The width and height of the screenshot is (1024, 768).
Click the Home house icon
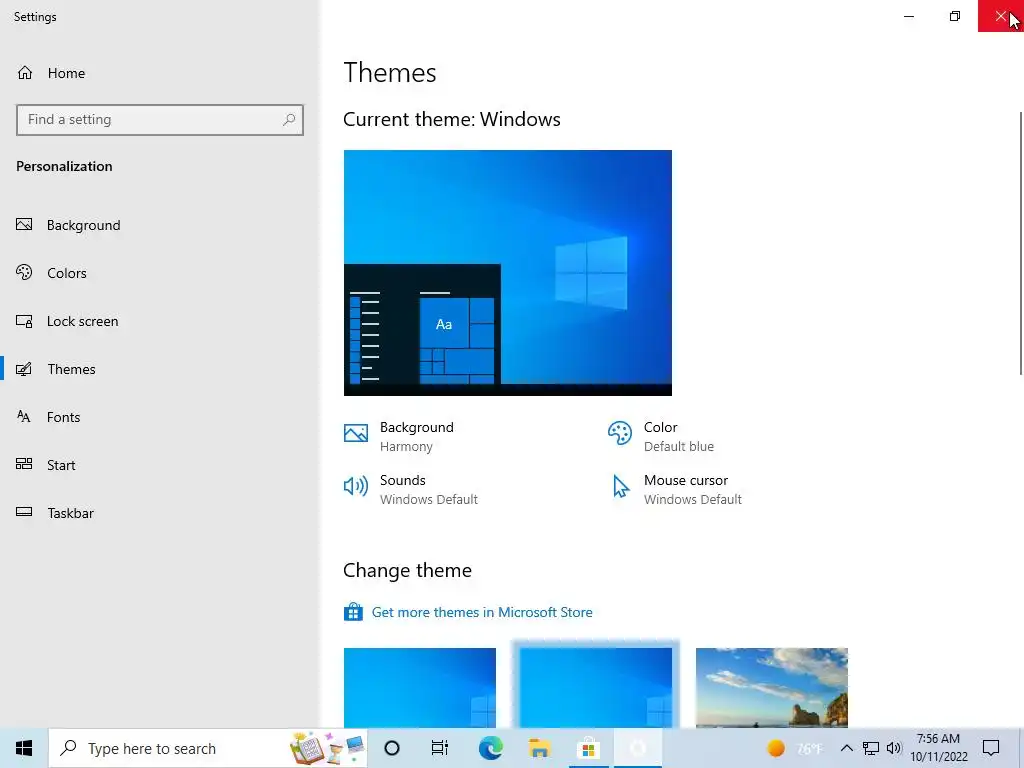[x=25, y=73]
